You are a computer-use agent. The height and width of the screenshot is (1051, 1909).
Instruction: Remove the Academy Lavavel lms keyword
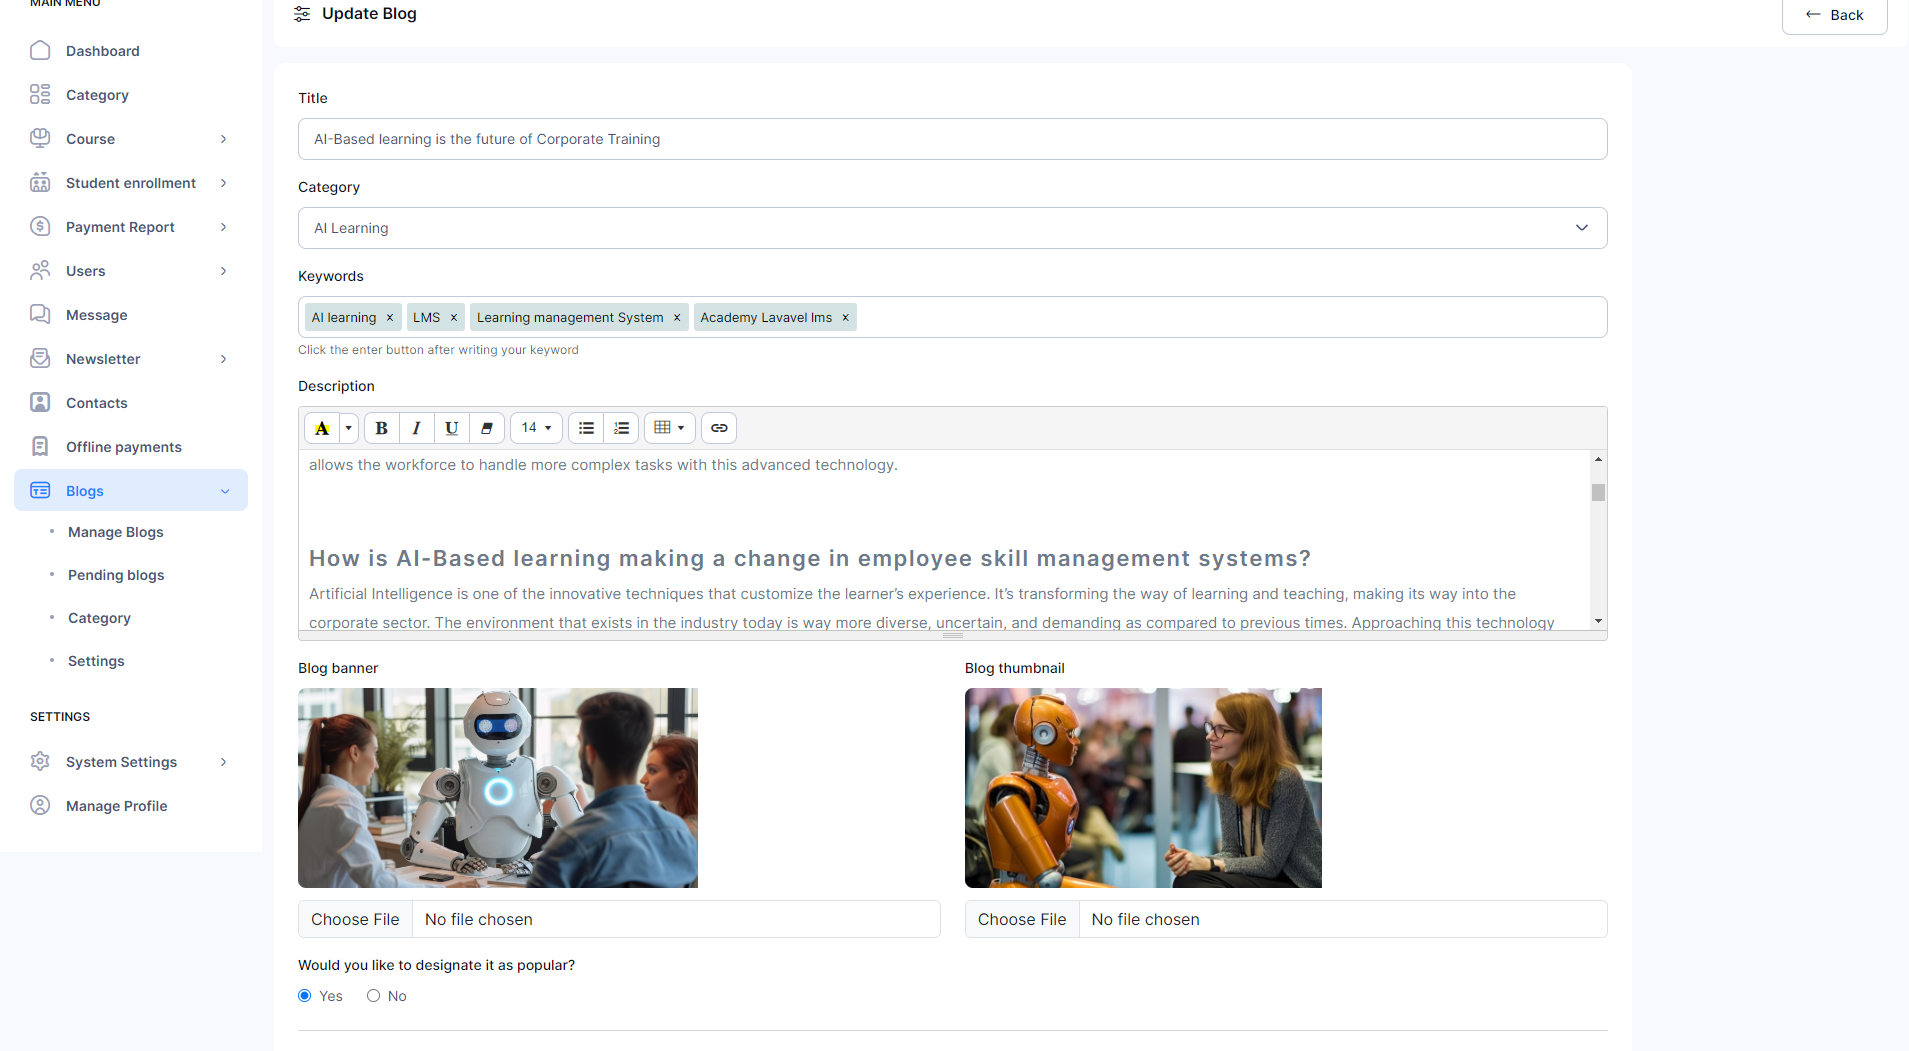[x=846, y=318]
